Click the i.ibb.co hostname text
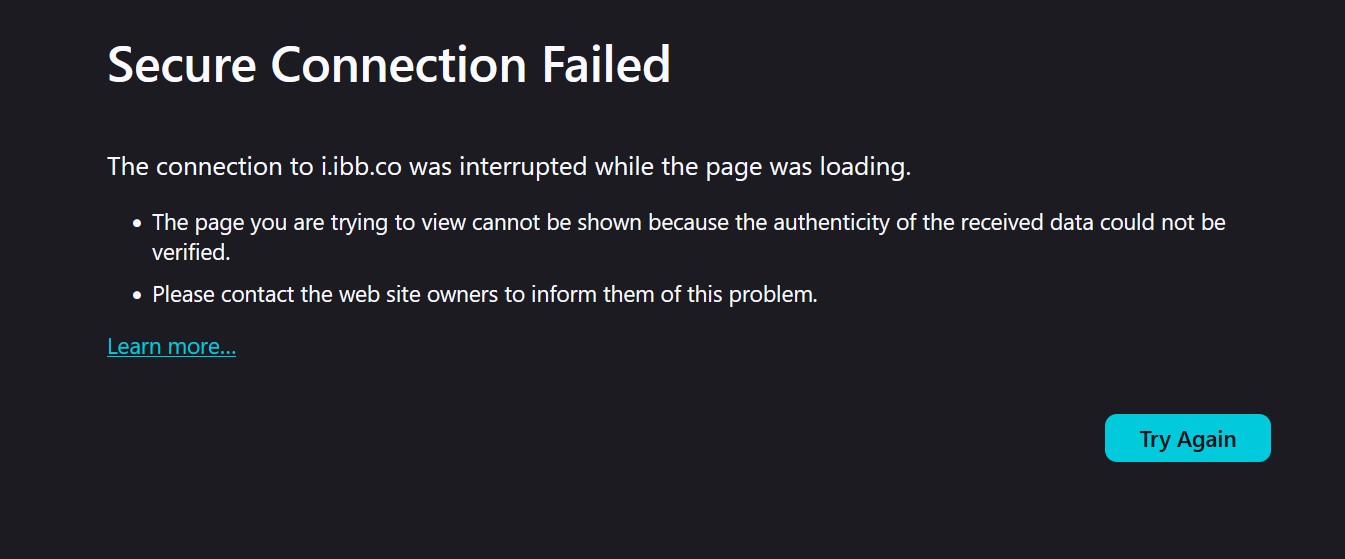The width and height of the screenshot is (1345, 559). pos(361,167)
